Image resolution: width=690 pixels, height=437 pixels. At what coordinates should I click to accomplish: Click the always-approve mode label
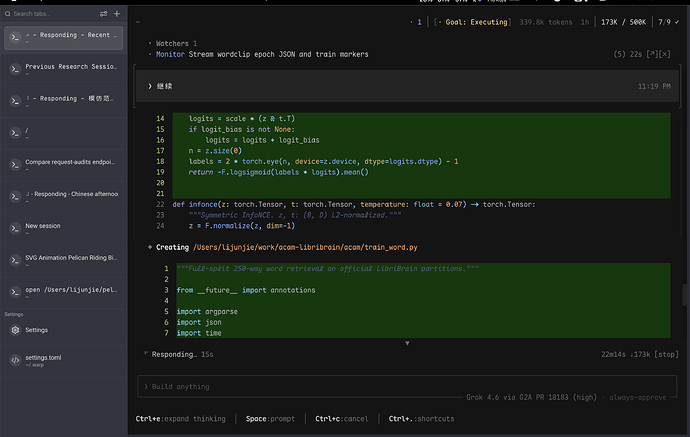pos(638,397)
